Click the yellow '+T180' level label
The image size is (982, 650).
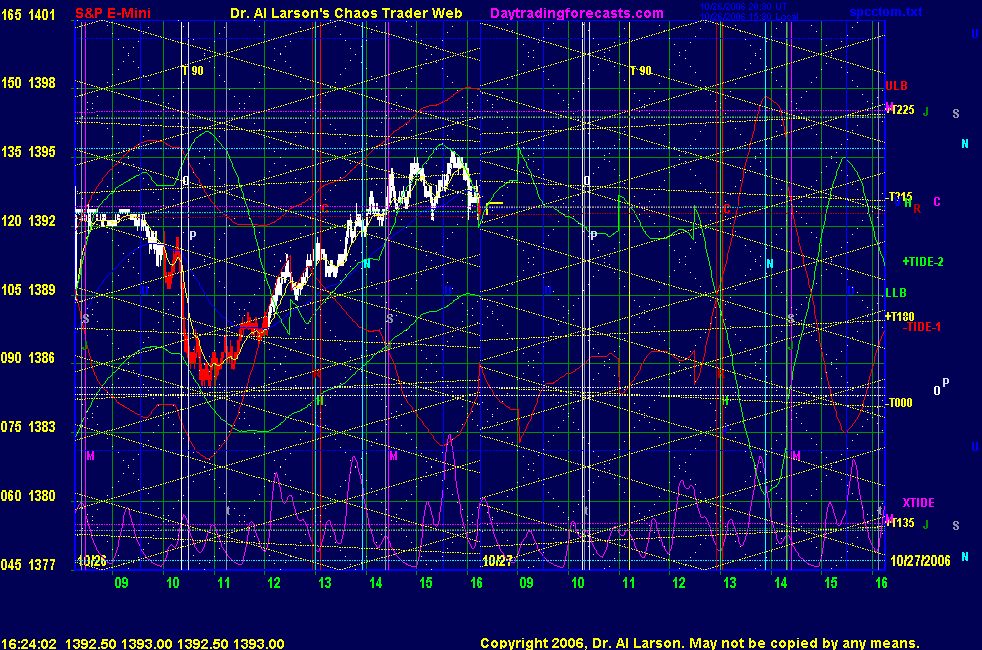pos(899,316)
